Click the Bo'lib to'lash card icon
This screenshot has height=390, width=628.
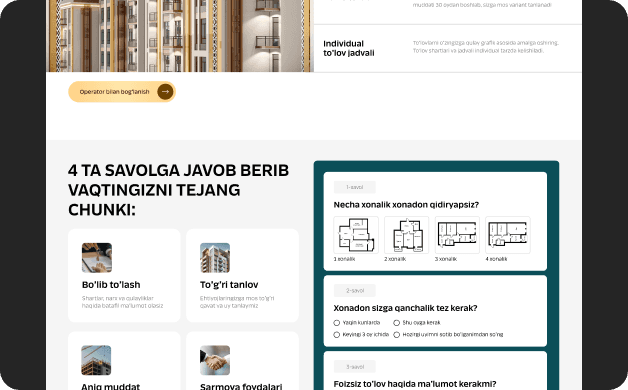pyautogui.click(x=97, y=258)
